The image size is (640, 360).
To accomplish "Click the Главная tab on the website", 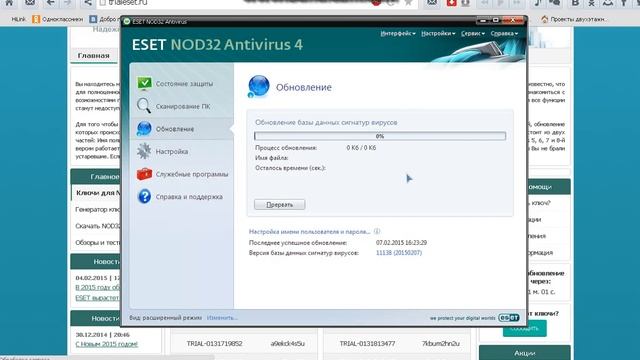I will pyautogui.click(x=93, y=56).
